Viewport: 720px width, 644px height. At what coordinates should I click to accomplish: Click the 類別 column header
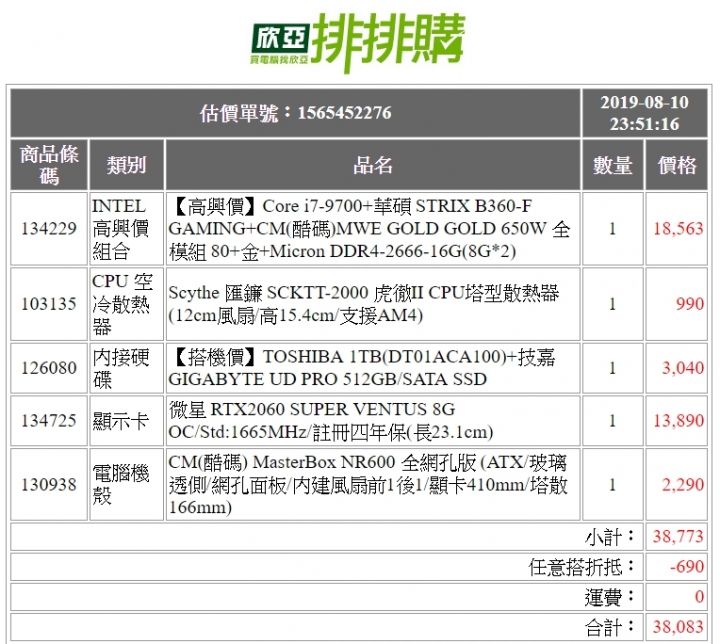tap(127, 165)
